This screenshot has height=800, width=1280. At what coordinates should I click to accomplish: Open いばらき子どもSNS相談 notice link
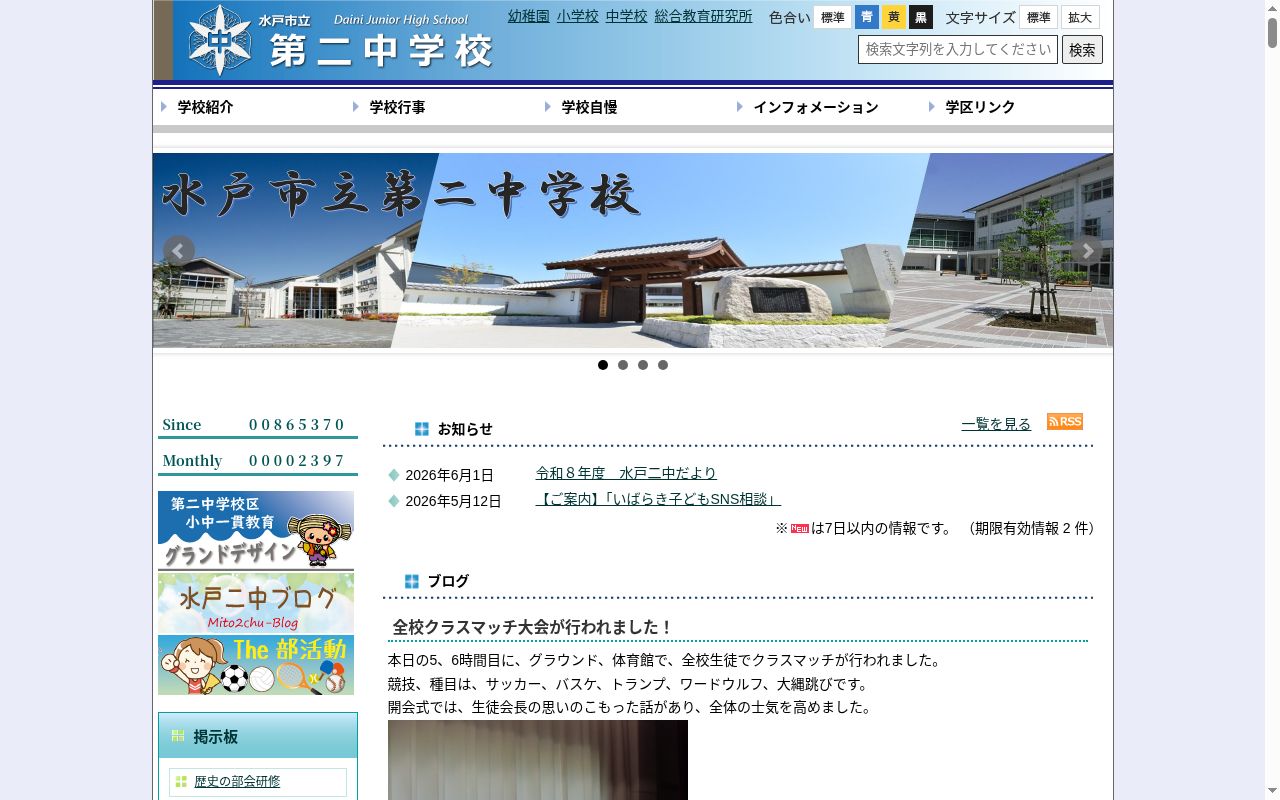(x=658, y=499)
